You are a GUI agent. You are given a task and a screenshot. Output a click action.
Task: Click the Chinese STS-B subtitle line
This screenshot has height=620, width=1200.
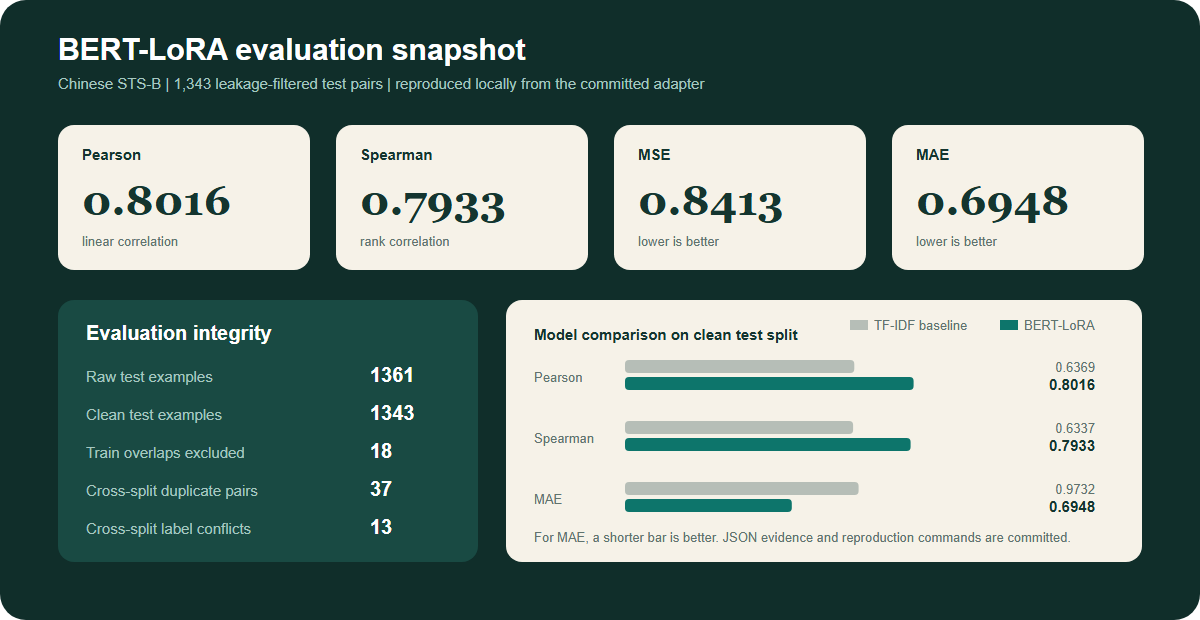(381, 84)
